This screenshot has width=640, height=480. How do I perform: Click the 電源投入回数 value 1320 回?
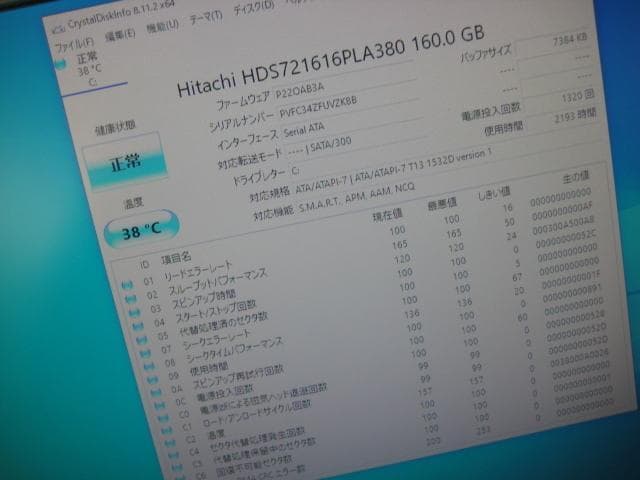point(578,97)
